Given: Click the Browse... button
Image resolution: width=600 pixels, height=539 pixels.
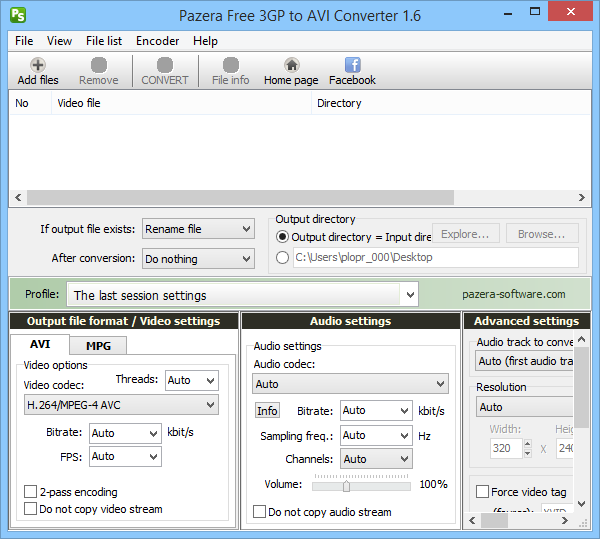Looking at the screenshot, I should point(542,234).
